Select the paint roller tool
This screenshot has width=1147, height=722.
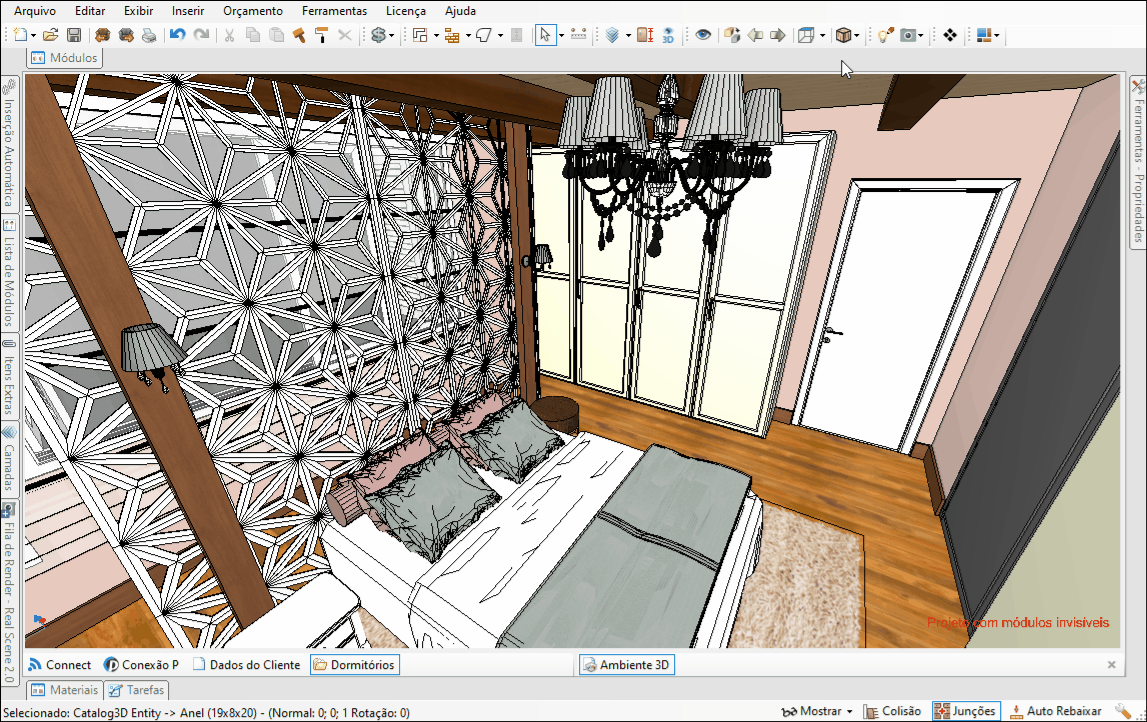[321, 35]
